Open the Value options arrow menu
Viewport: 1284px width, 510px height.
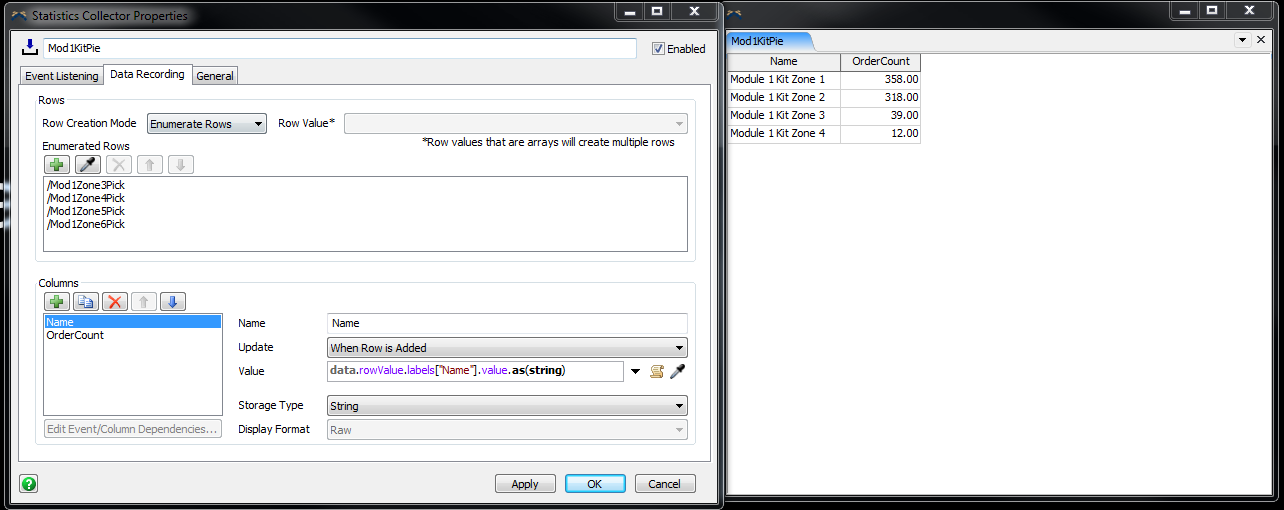pyautogui.click(x=635, y=372)
